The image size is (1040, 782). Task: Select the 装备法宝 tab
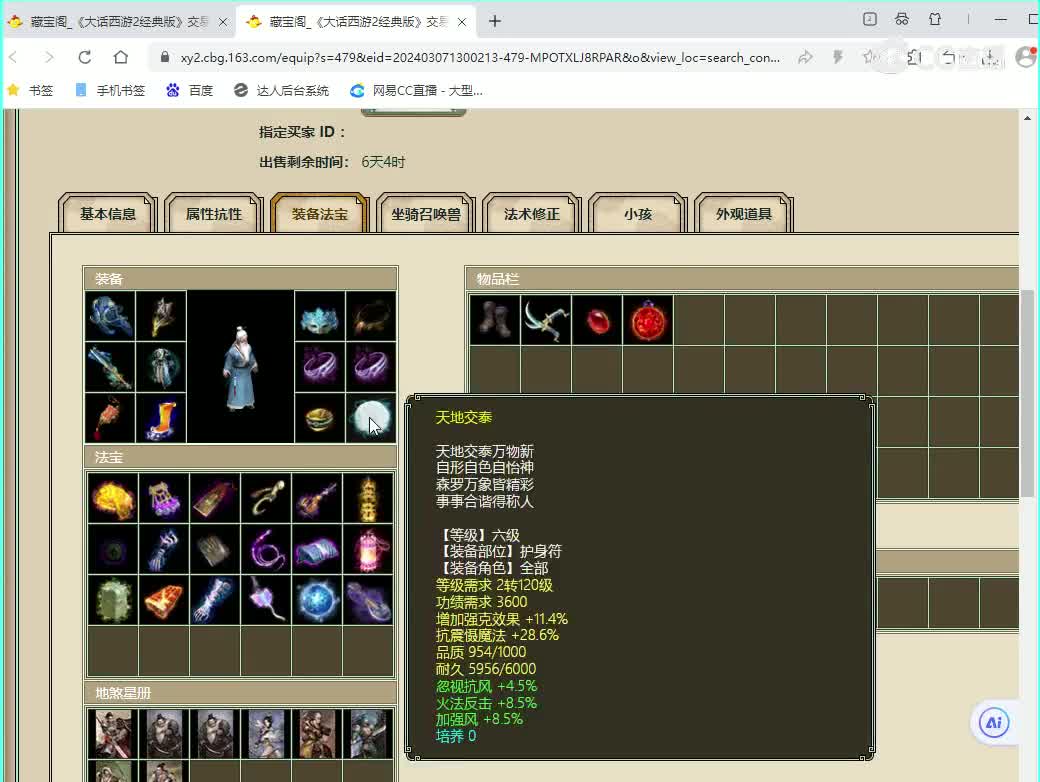coord(320,214)
